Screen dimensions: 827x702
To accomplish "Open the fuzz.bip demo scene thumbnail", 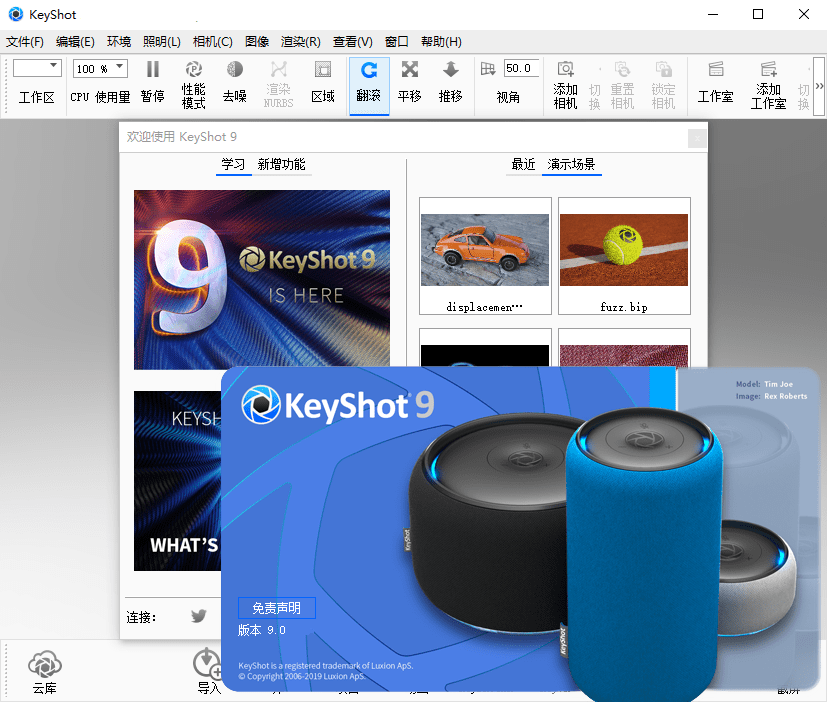I will coord(624,256).
